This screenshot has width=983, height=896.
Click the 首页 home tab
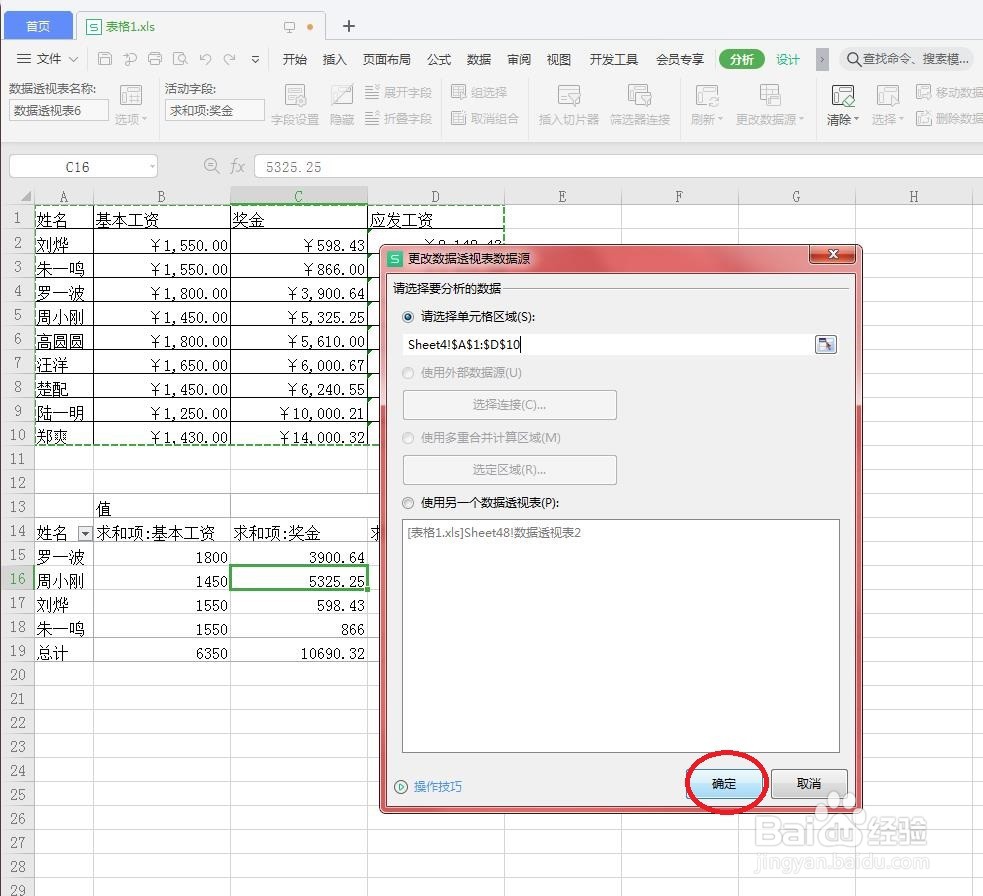(38, 26)
